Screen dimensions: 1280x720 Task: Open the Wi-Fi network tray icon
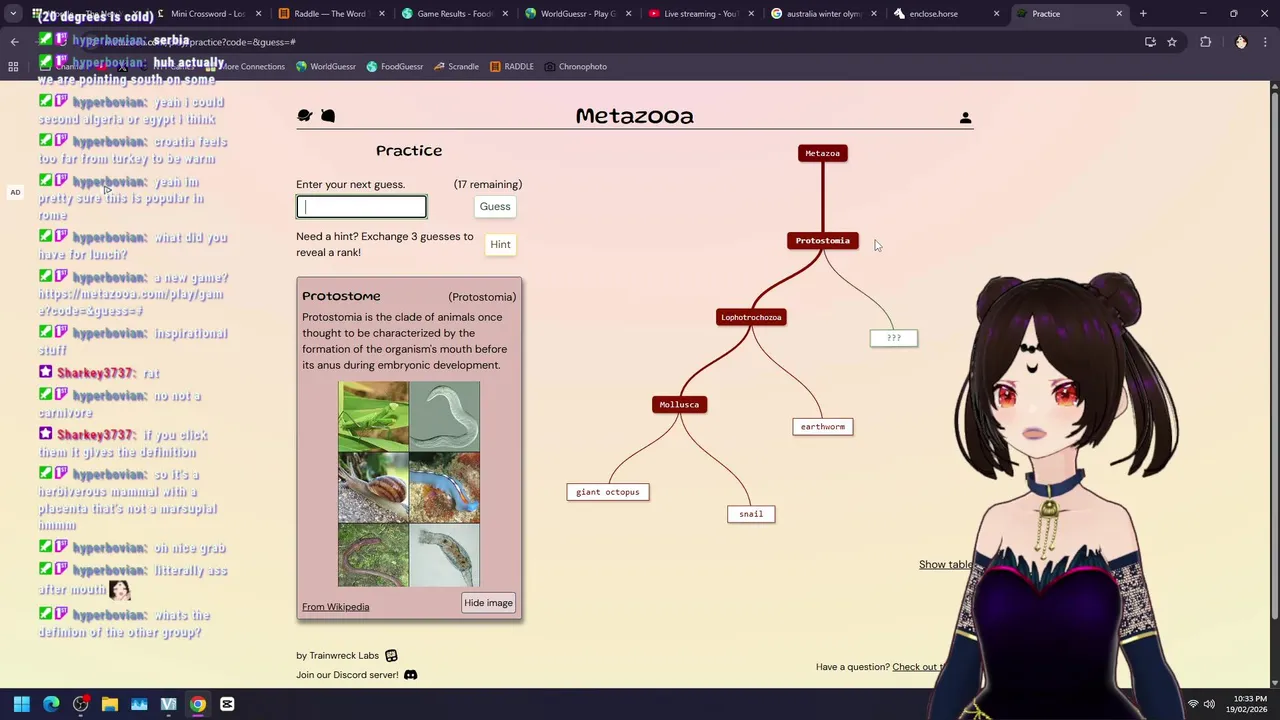(1192, 704)
